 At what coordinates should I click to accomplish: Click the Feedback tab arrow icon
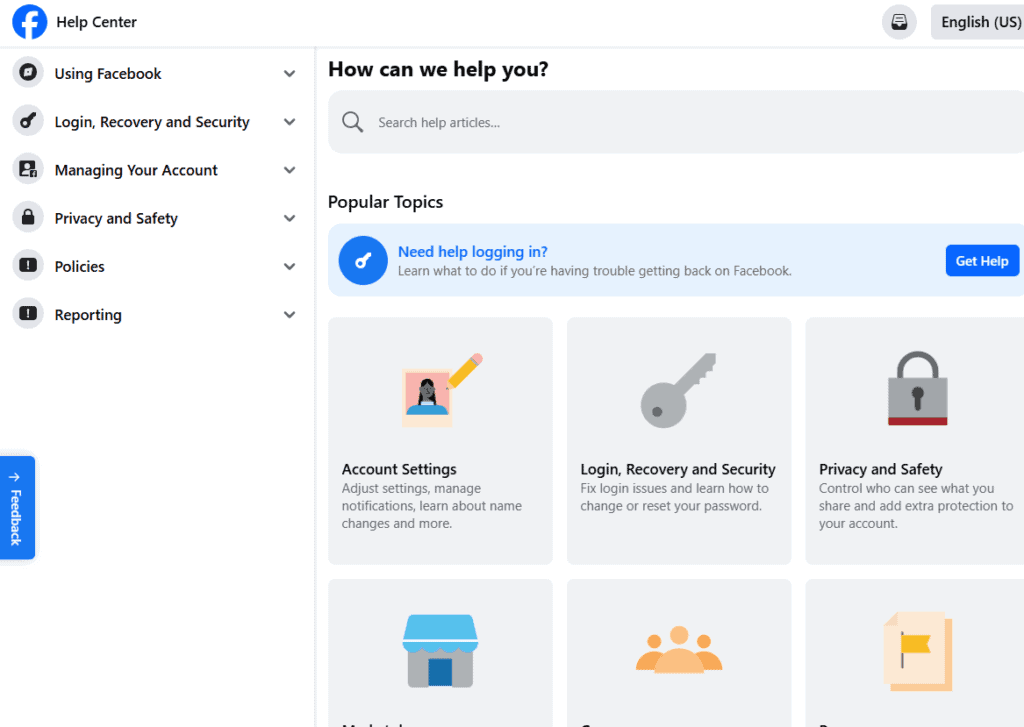pos(14,477)
